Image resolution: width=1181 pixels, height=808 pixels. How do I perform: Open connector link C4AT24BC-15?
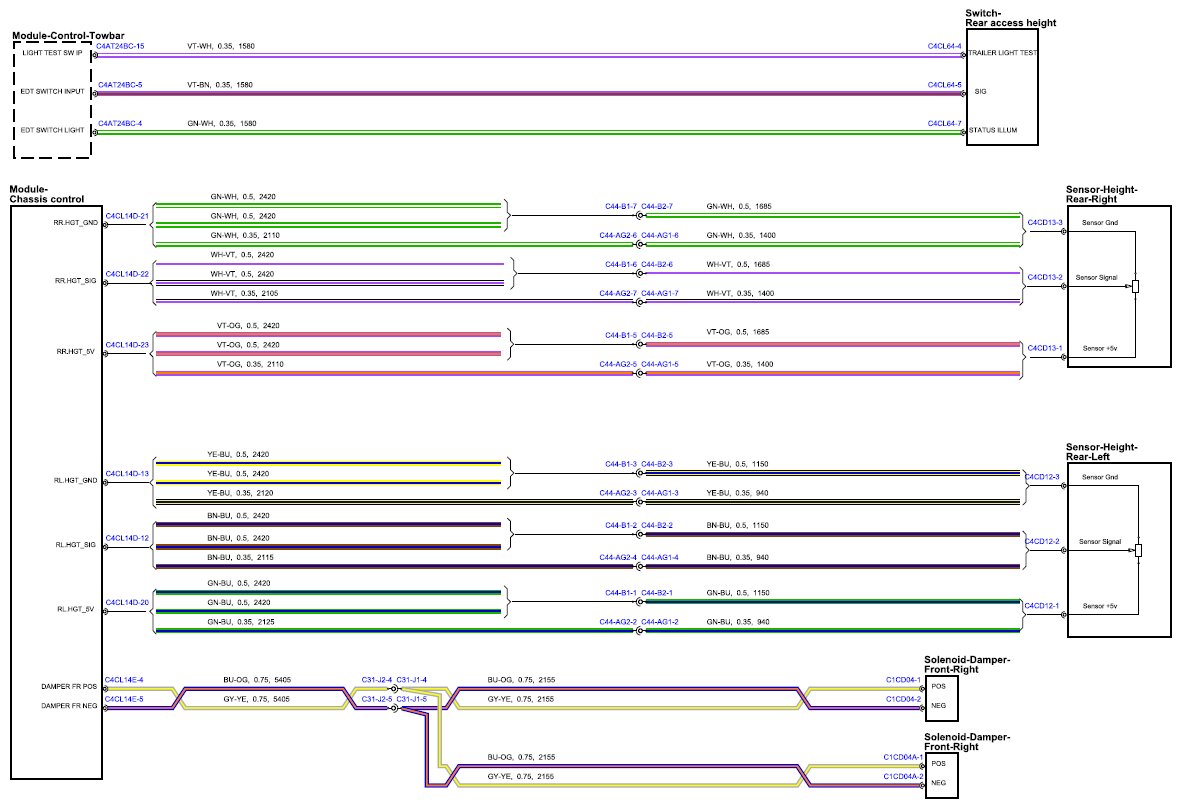[x=121, y=46]
